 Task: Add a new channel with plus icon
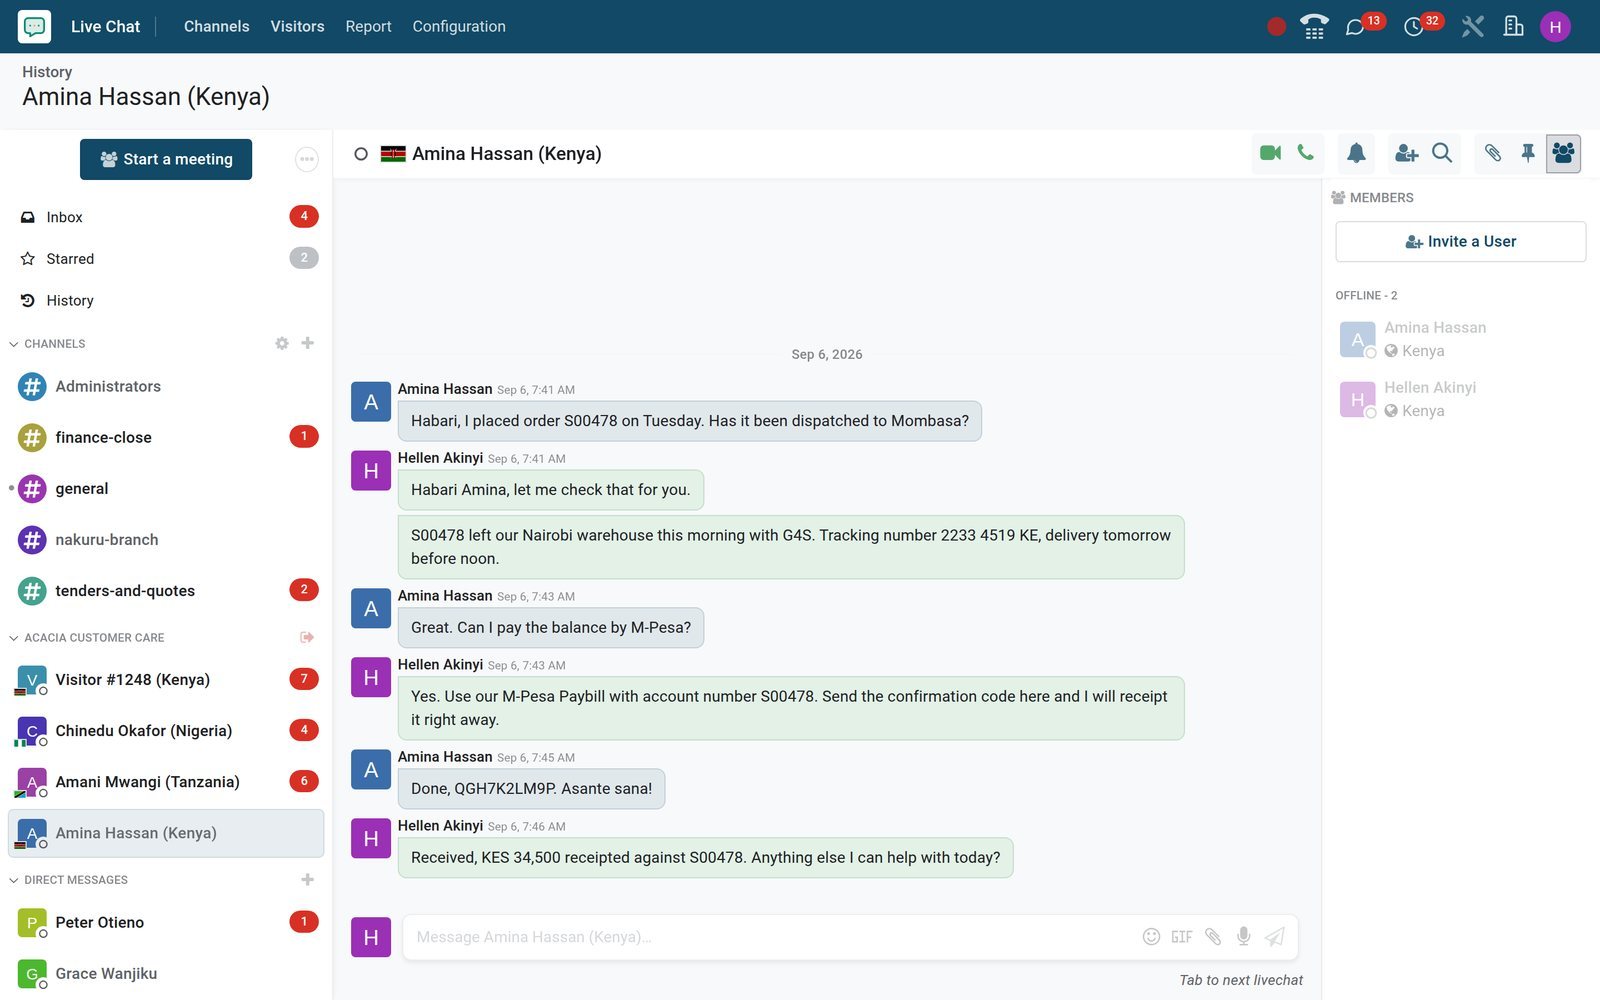[x=307, y=343]
